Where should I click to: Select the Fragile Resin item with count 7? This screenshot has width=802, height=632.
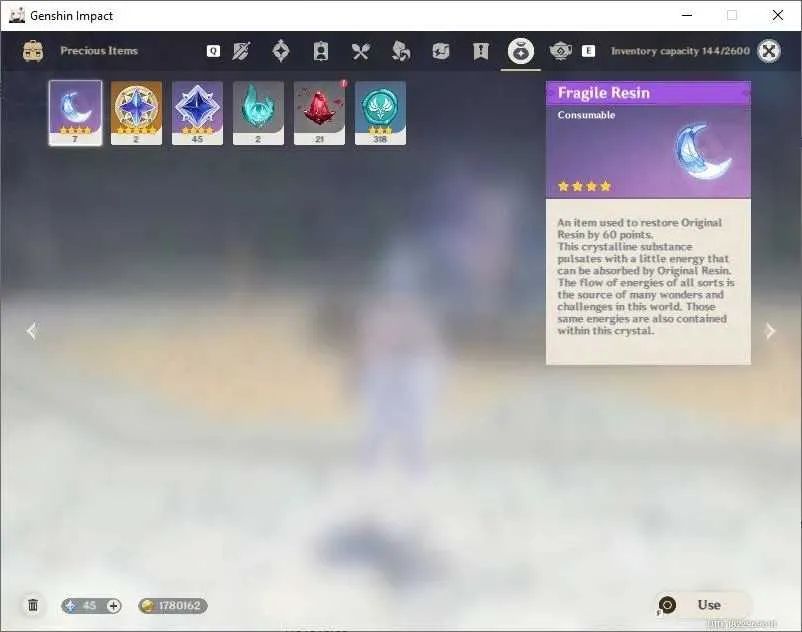76,113
